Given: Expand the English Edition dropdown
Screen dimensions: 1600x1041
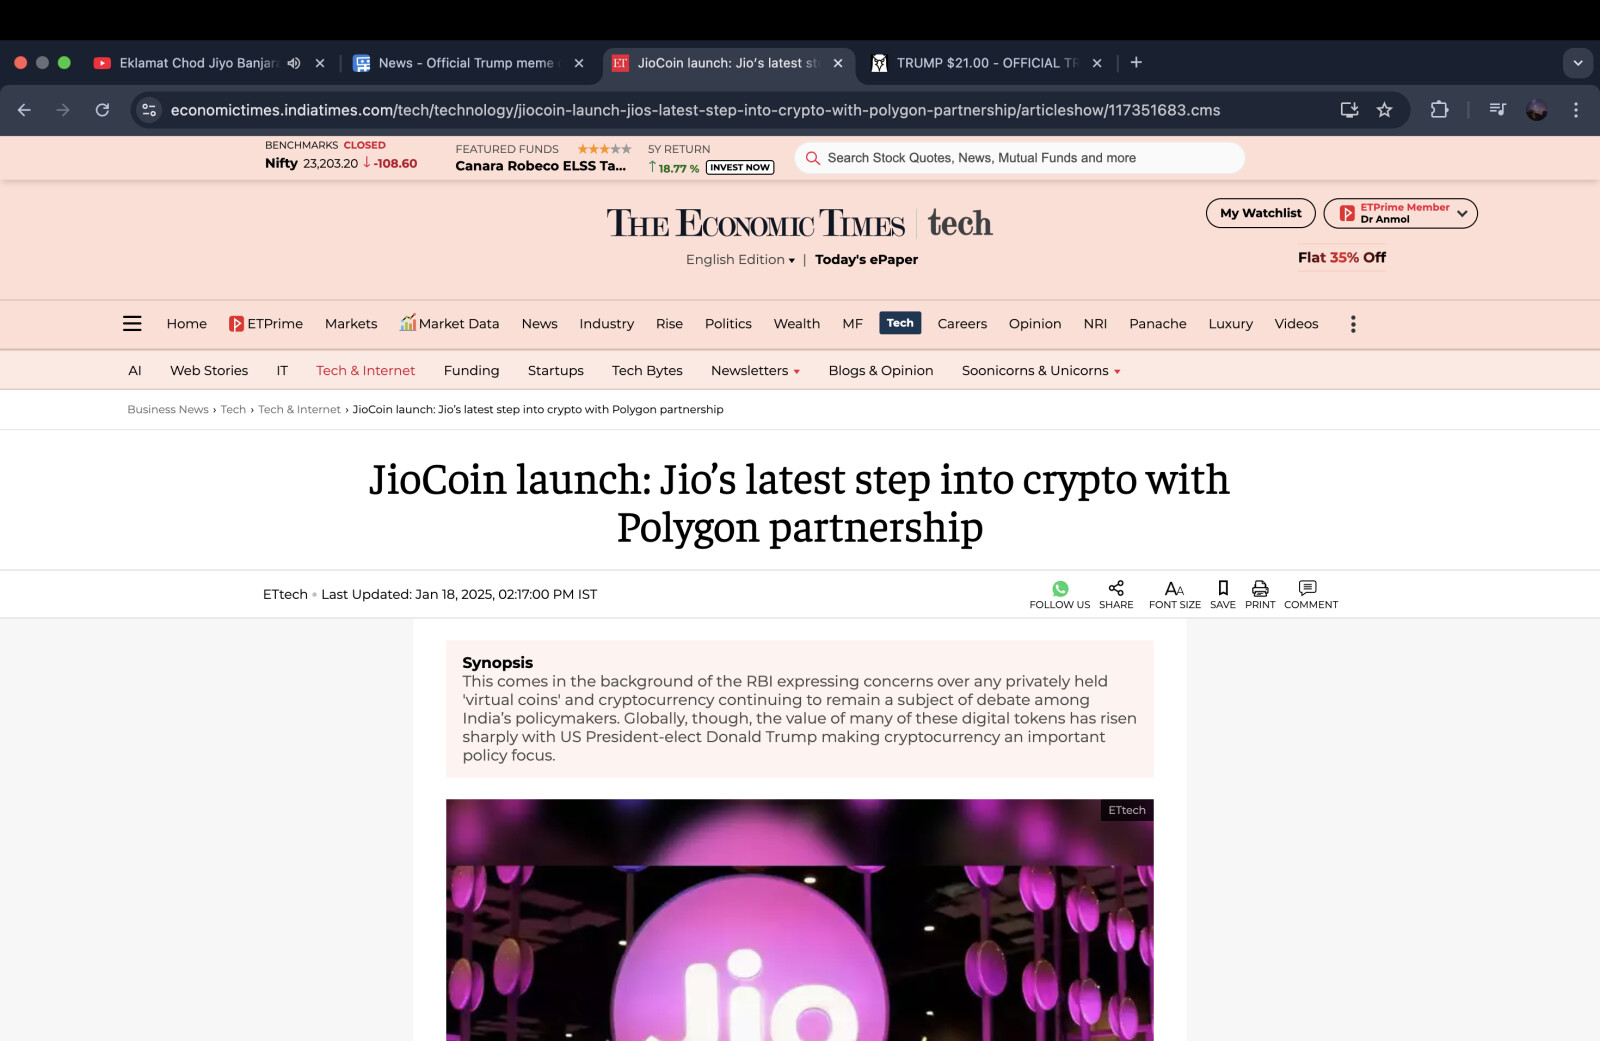Looking at the screenshot, I should tap(740, 260).
